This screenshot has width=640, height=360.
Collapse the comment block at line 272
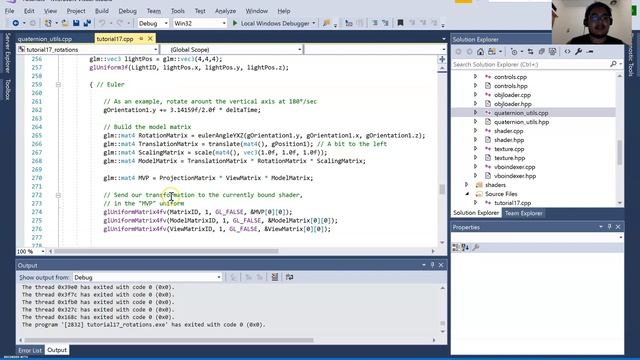(58, 195)
